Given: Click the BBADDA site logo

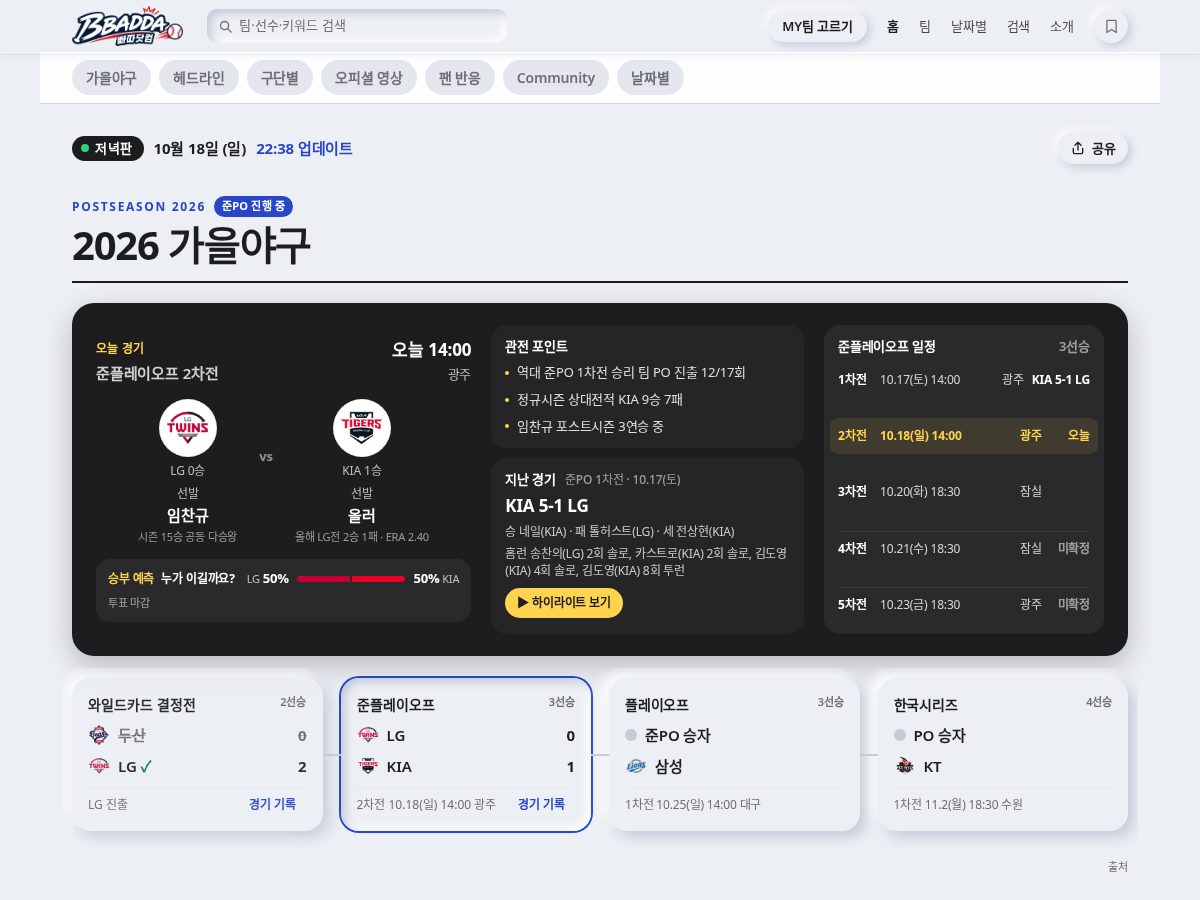Looking at the screenshot, I should pyautogui.click(x=128, y=27).
